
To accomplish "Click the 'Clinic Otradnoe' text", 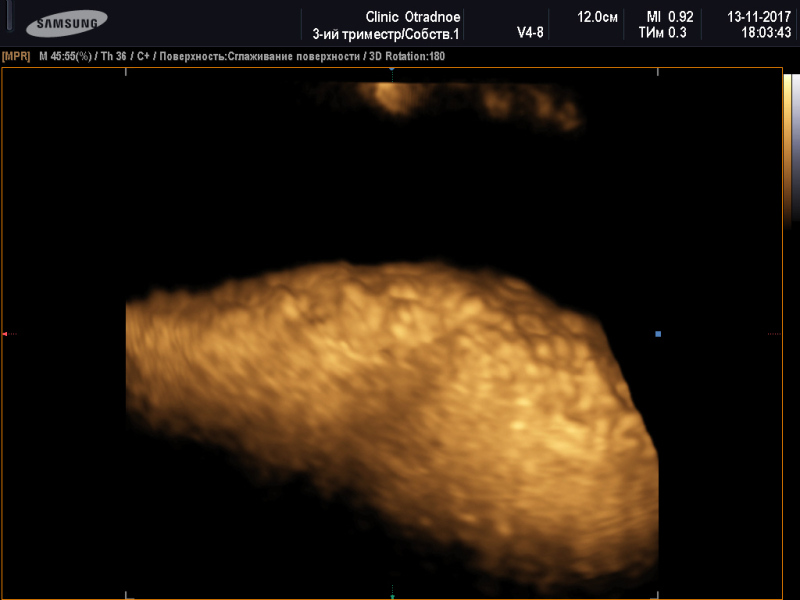I will (413, 17).
